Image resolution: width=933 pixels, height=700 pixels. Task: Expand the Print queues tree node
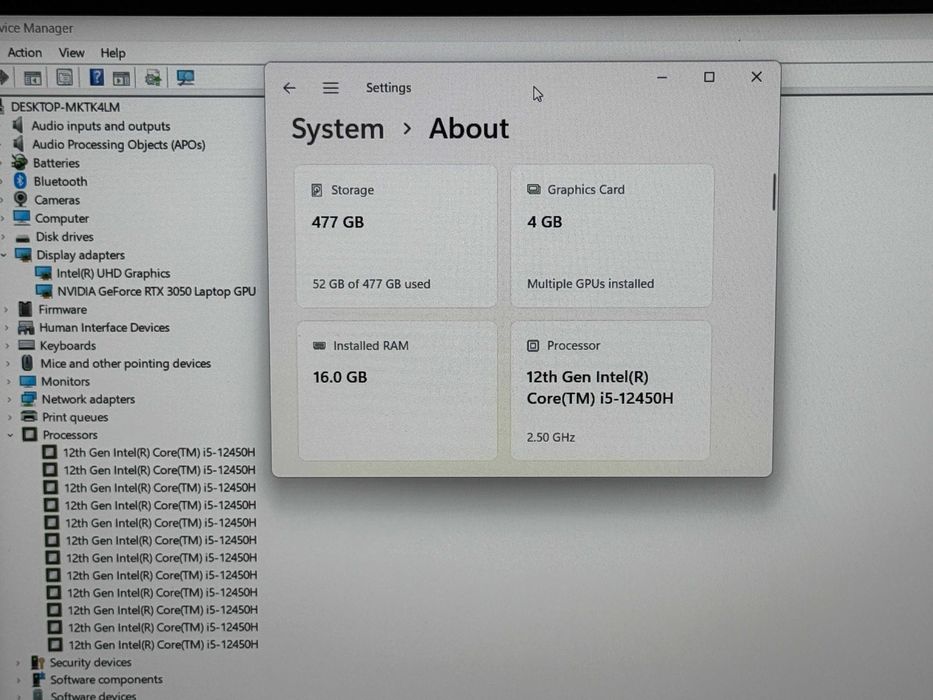tap(9, 417)
